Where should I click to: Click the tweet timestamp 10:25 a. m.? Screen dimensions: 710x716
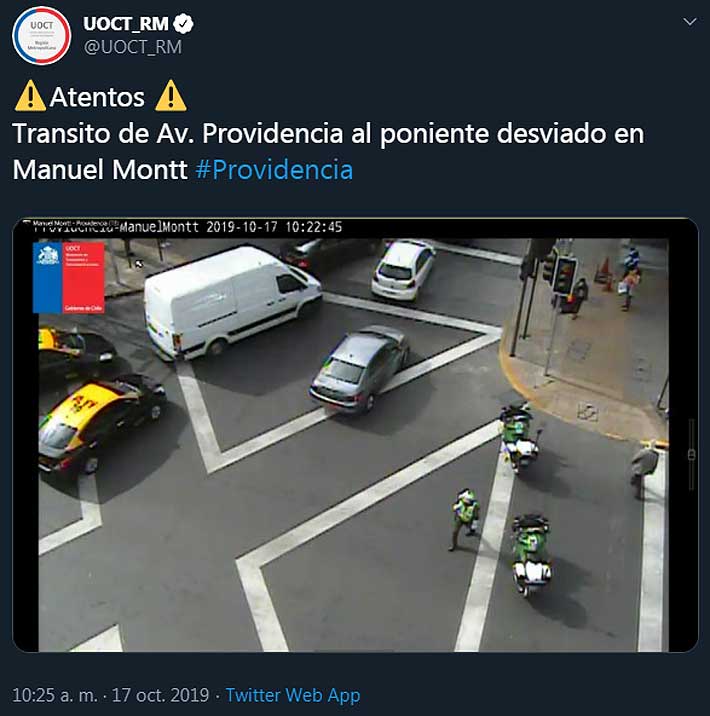point(55,695)
